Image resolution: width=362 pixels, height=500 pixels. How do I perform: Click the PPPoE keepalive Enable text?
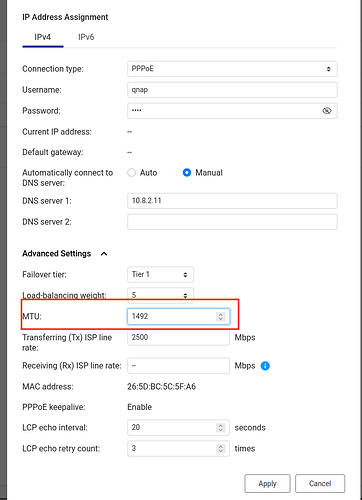pos(139,407)
